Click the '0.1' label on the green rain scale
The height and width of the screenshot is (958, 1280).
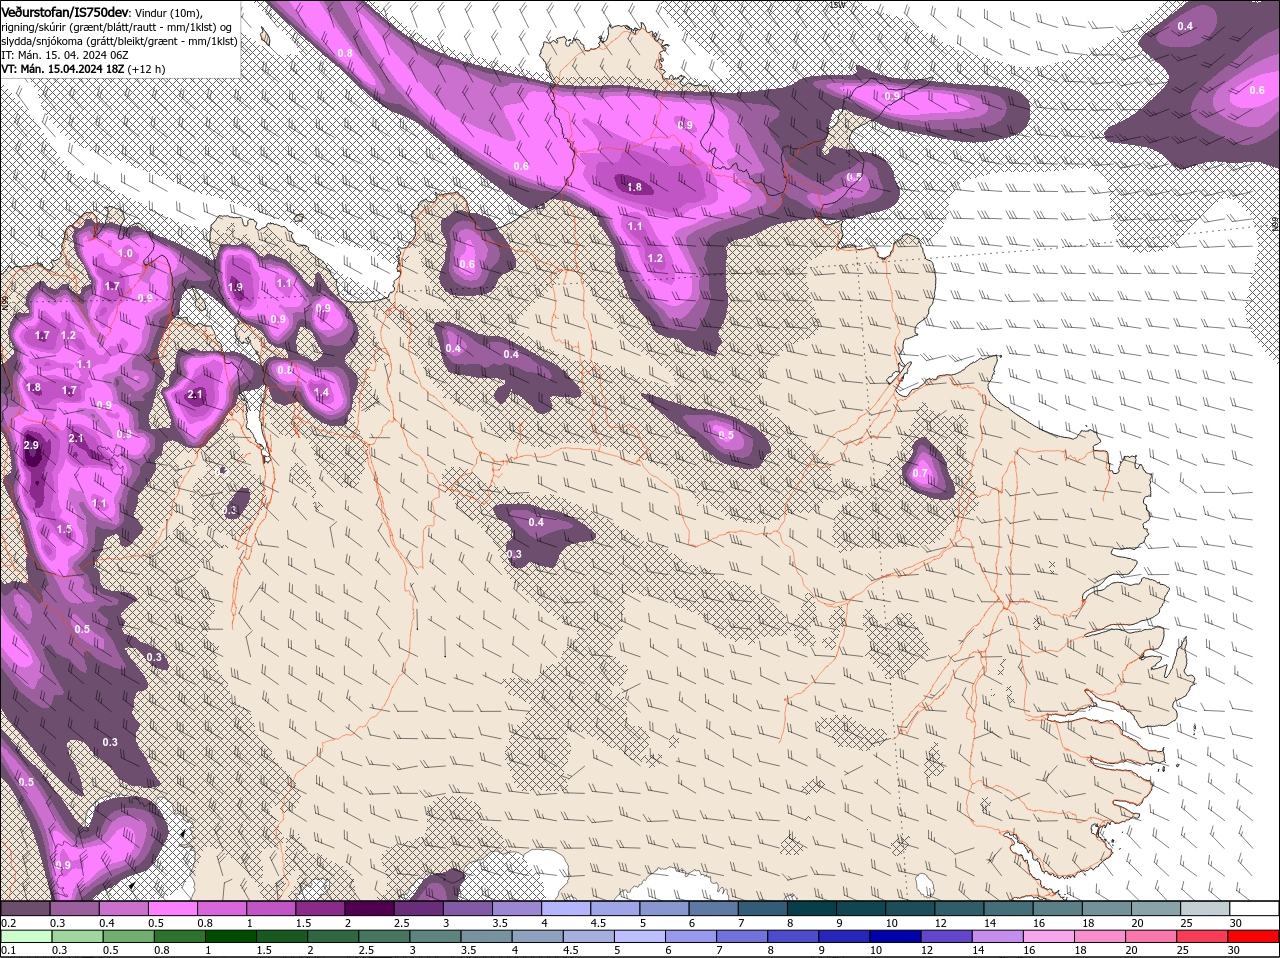[8, 950]
